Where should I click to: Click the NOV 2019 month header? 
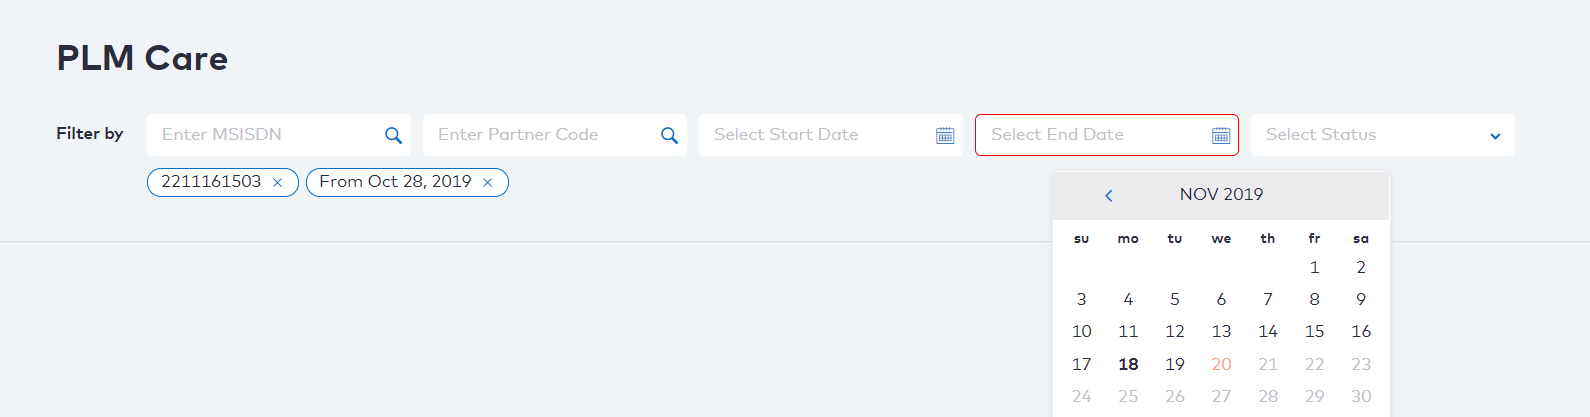[x=1221, y=194]
